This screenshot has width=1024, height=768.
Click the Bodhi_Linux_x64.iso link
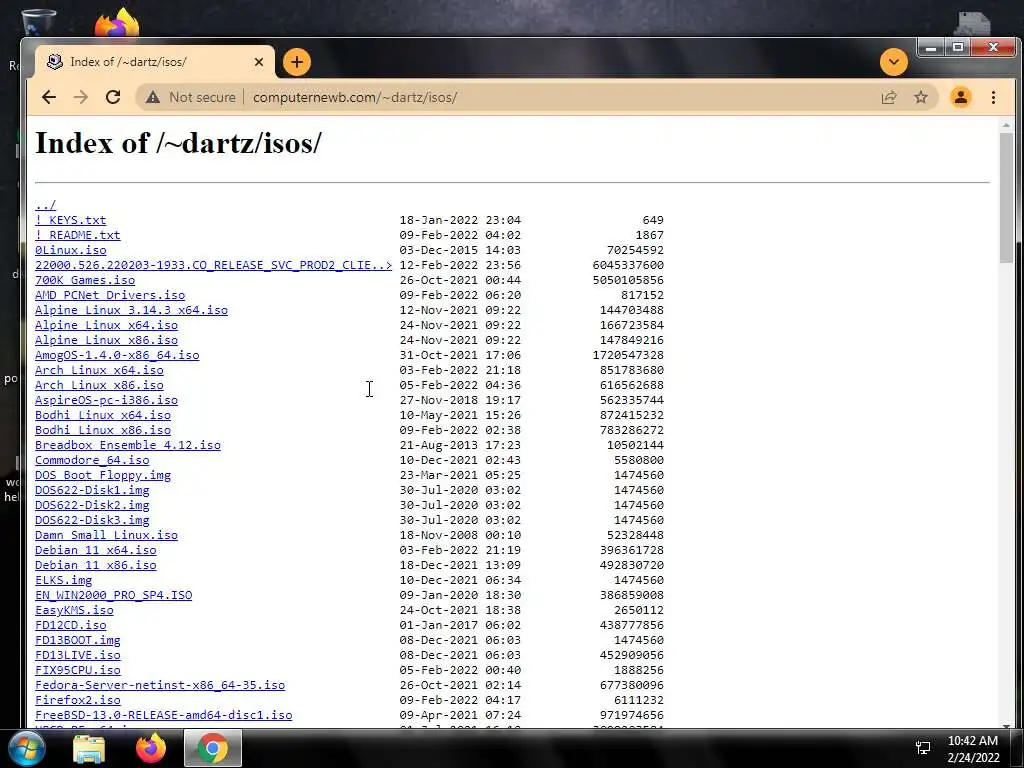click(103, 415)
